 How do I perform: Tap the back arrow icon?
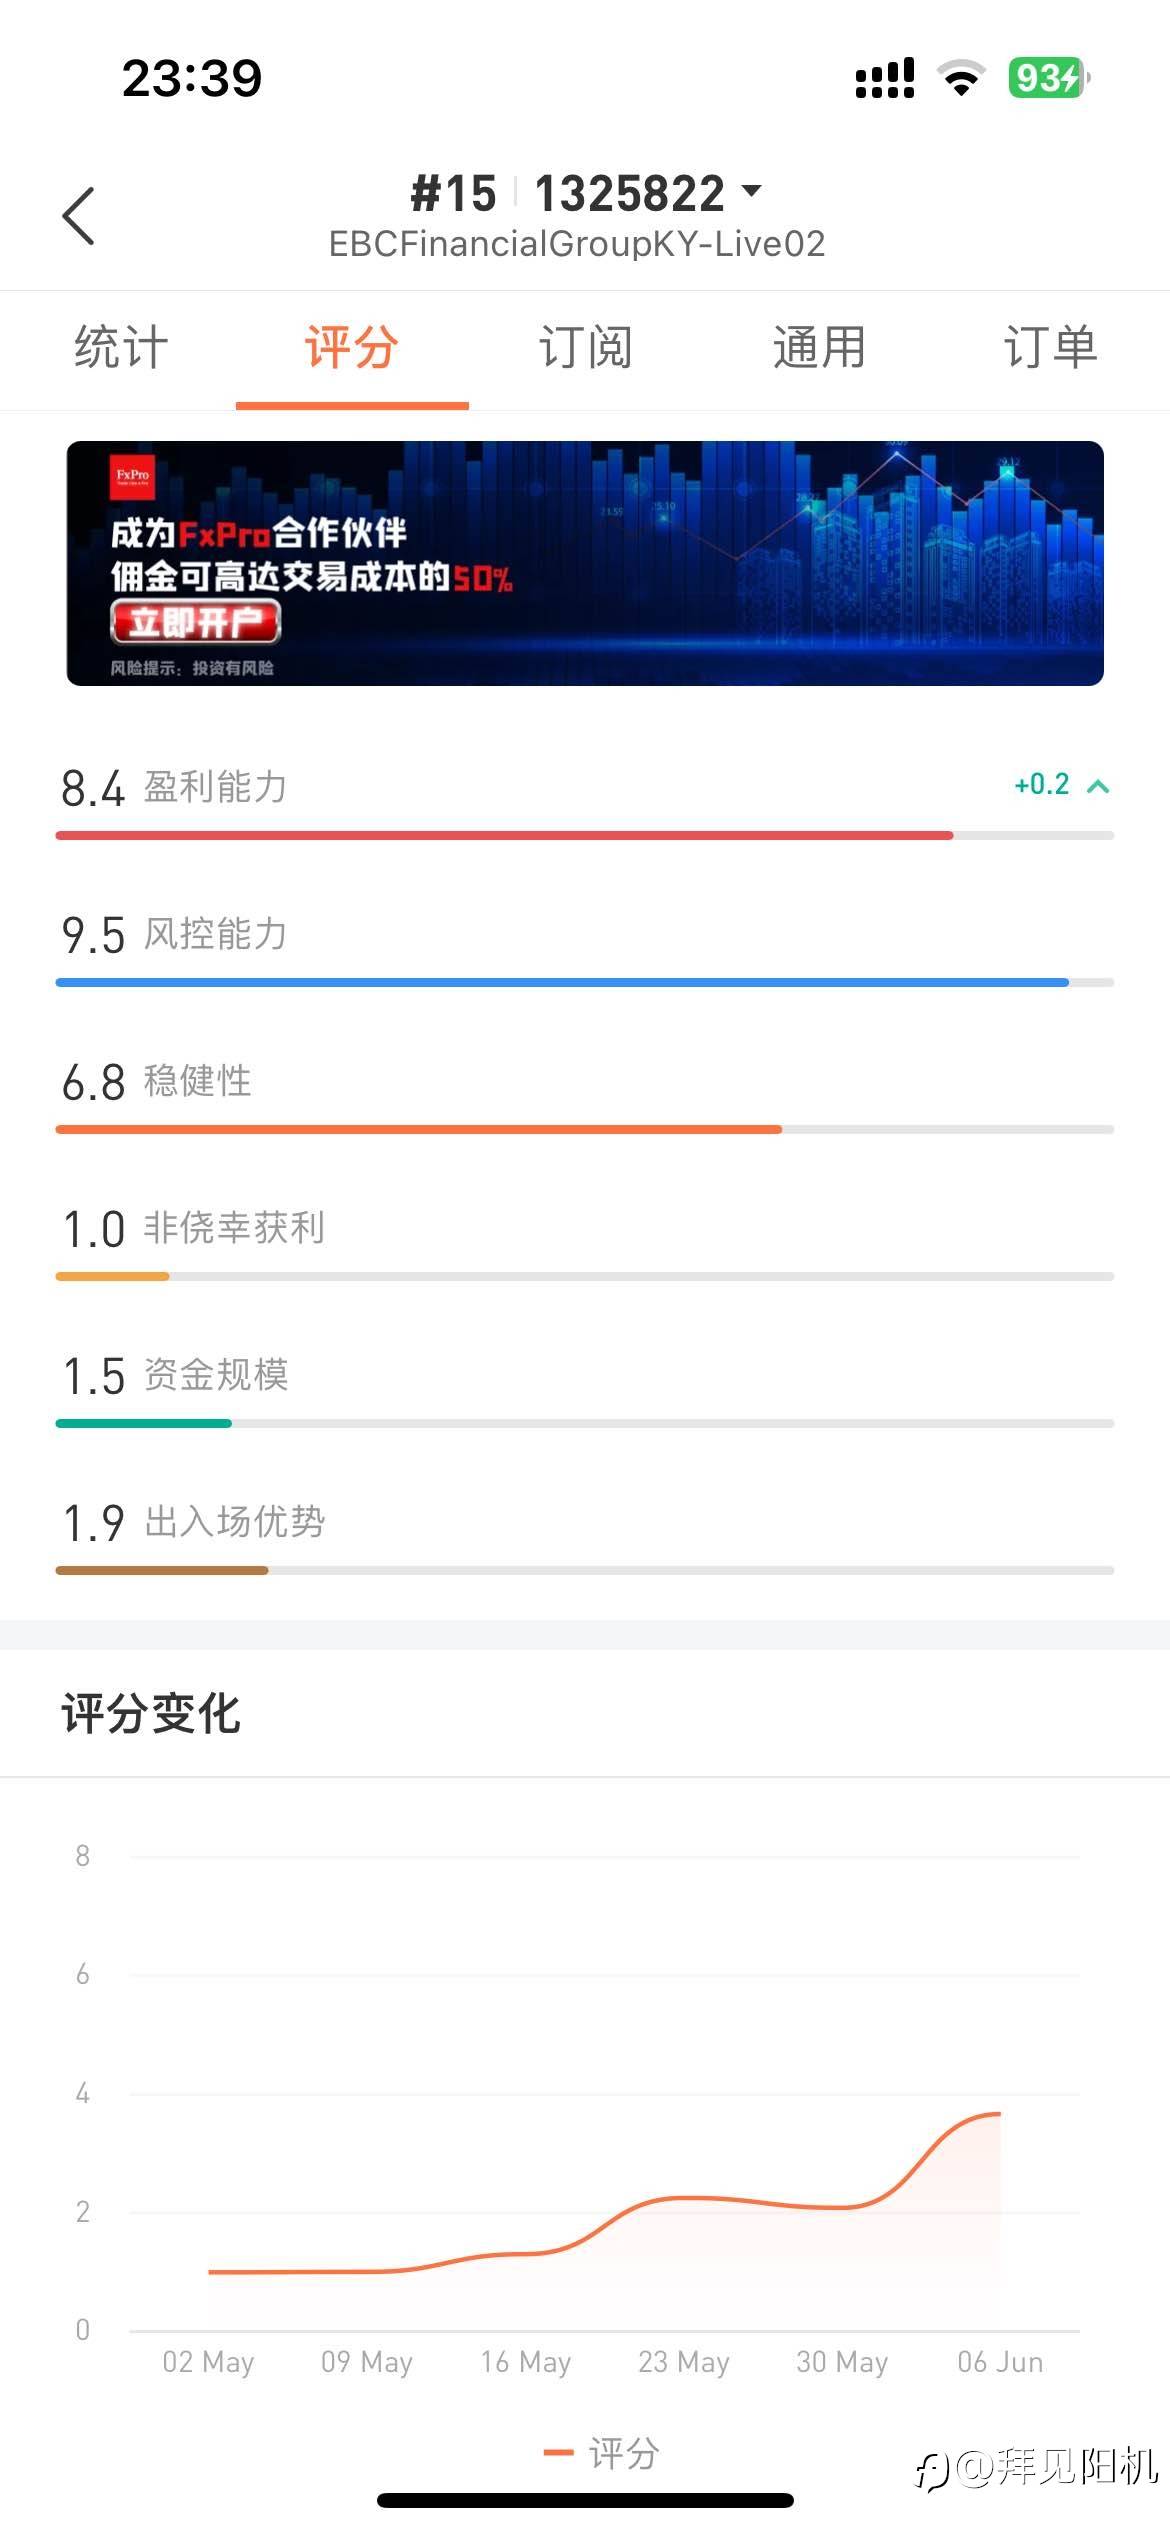click(79, 215)
